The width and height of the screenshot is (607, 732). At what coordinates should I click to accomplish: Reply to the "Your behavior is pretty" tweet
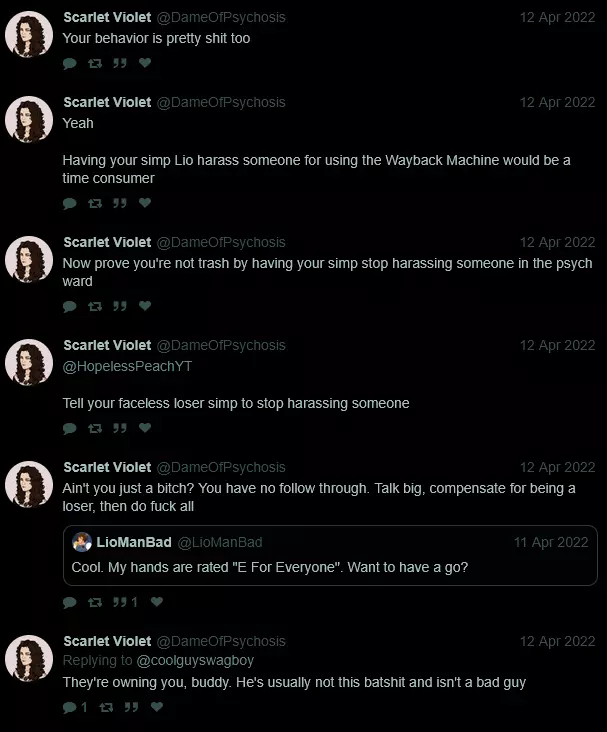click(70, 63)
